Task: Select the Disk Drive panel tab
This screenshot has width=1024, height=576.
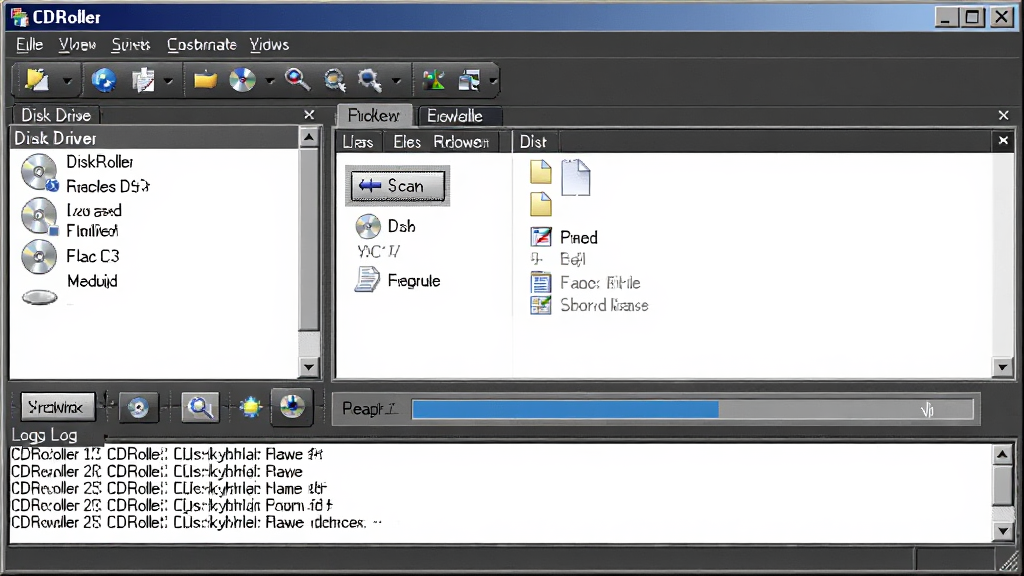Action: [56, 115]
